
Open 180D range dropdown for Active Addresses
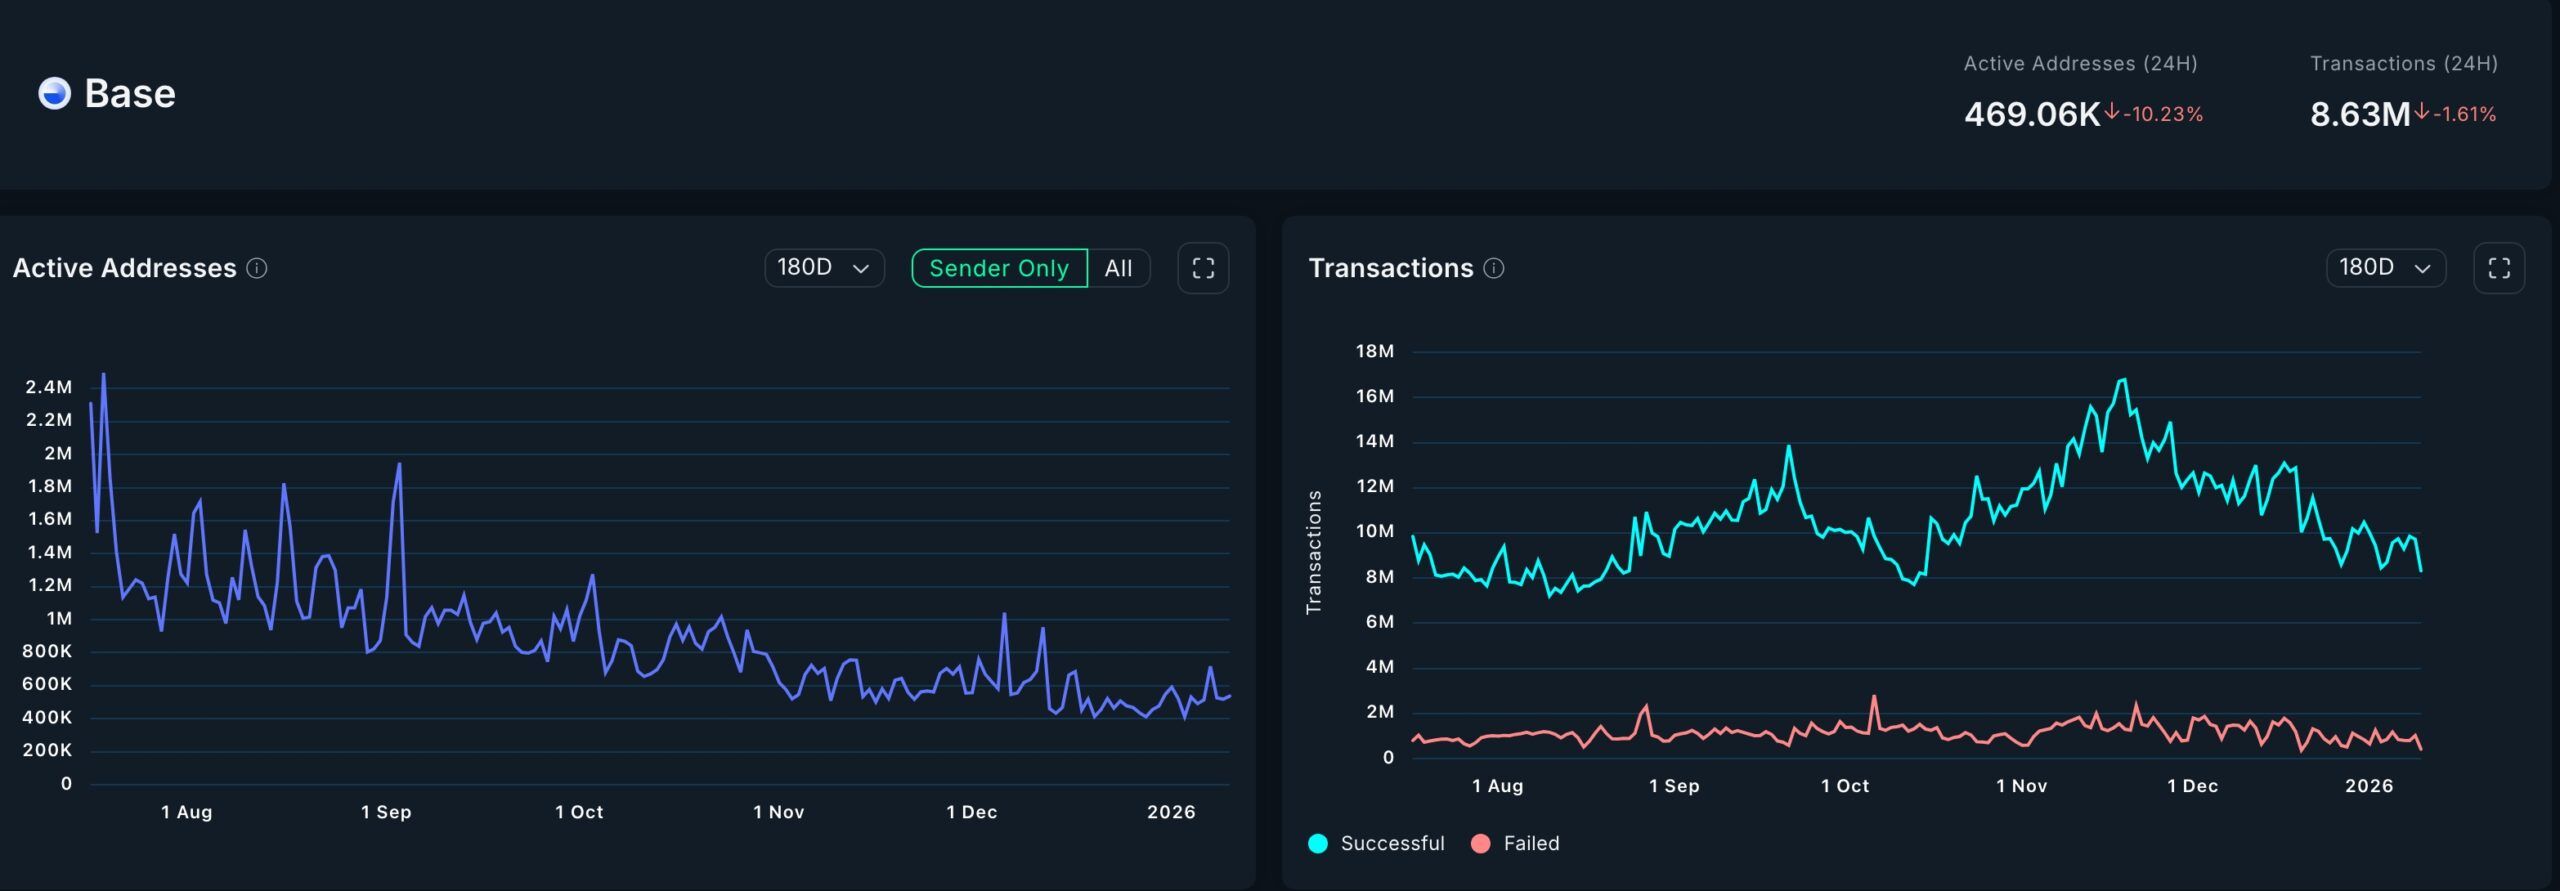[x=824, y=268]
